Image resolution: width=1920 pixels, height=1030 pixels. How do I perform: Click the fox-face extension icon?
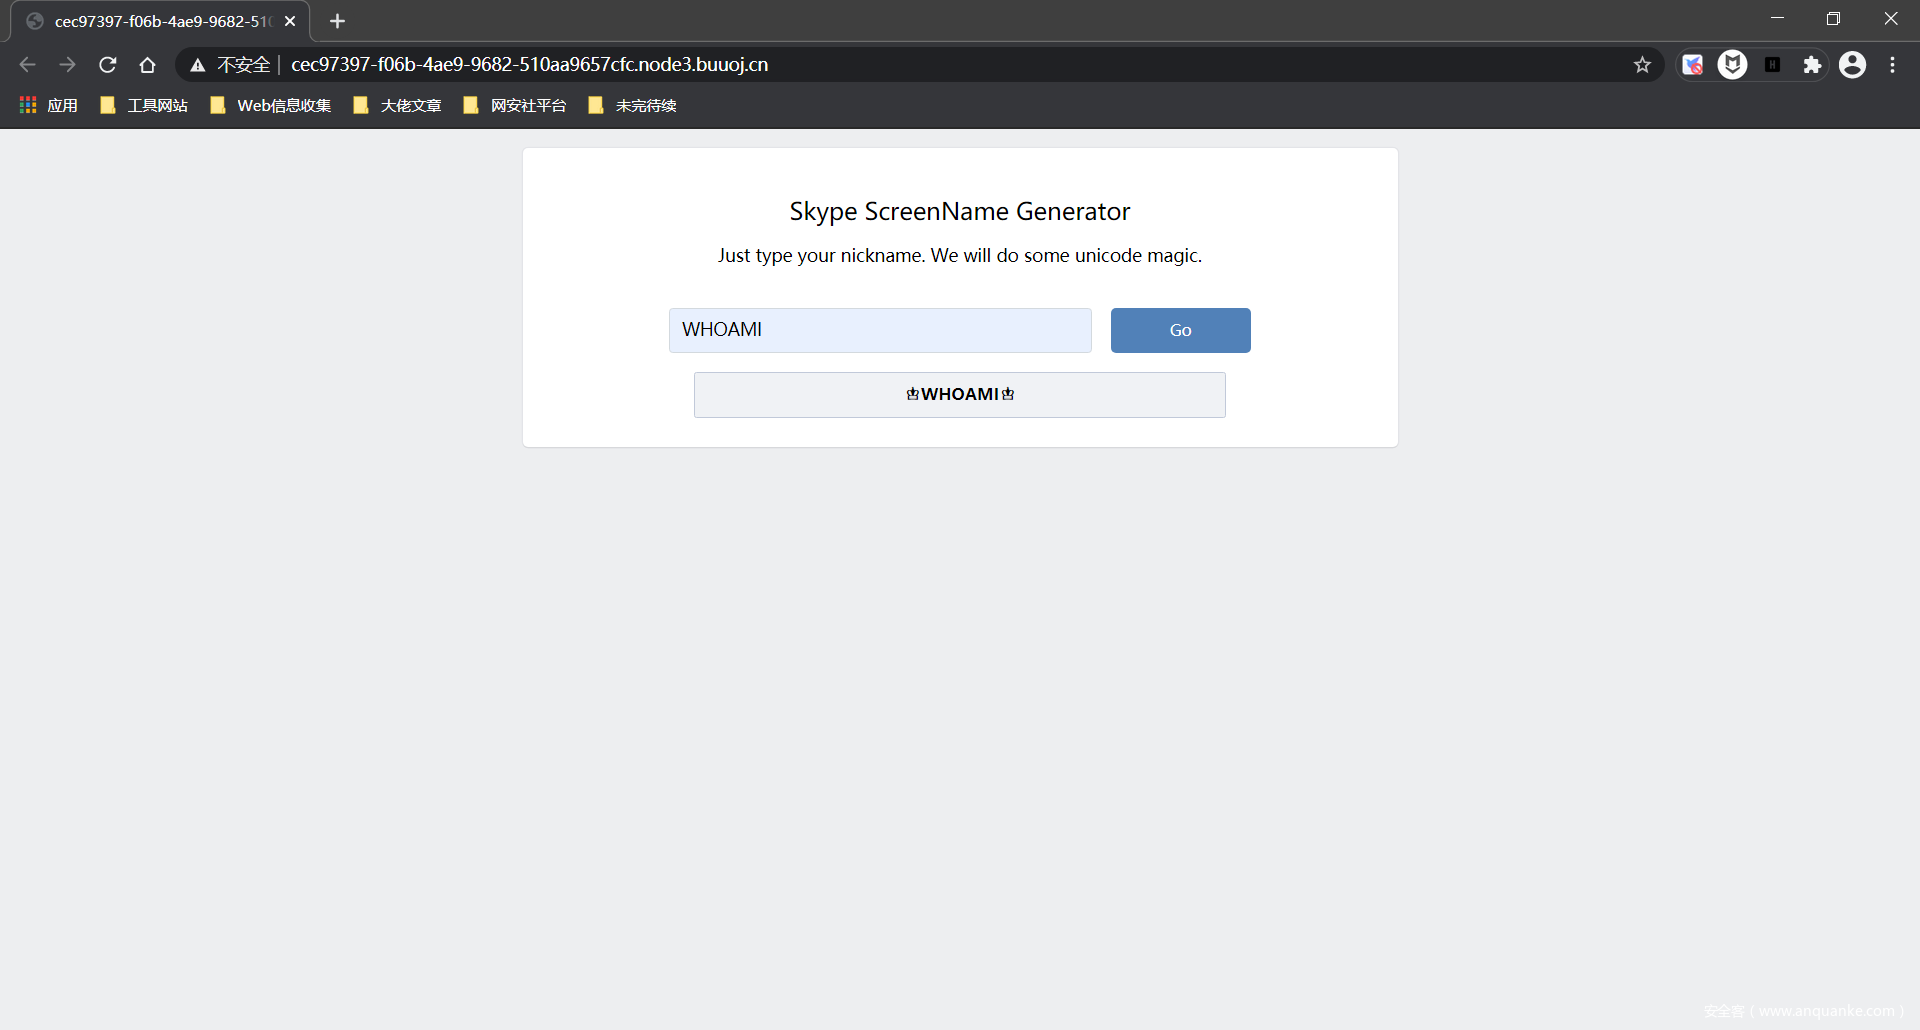[1732, 65]
